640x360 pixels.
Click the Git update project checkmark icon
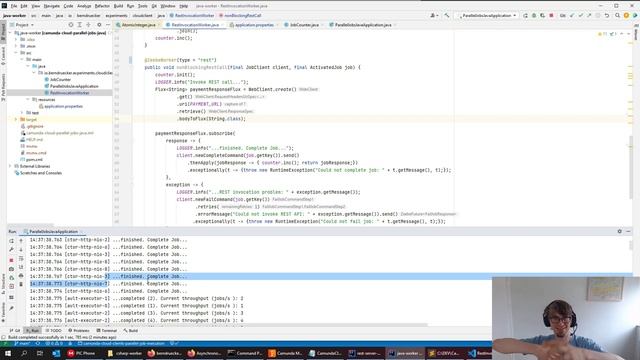pyautogui.click(x=571, y=16)
